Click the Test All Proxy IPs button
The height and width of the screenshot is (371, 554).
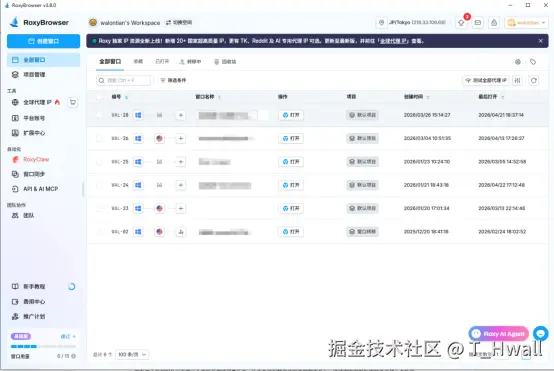point(486,80)
